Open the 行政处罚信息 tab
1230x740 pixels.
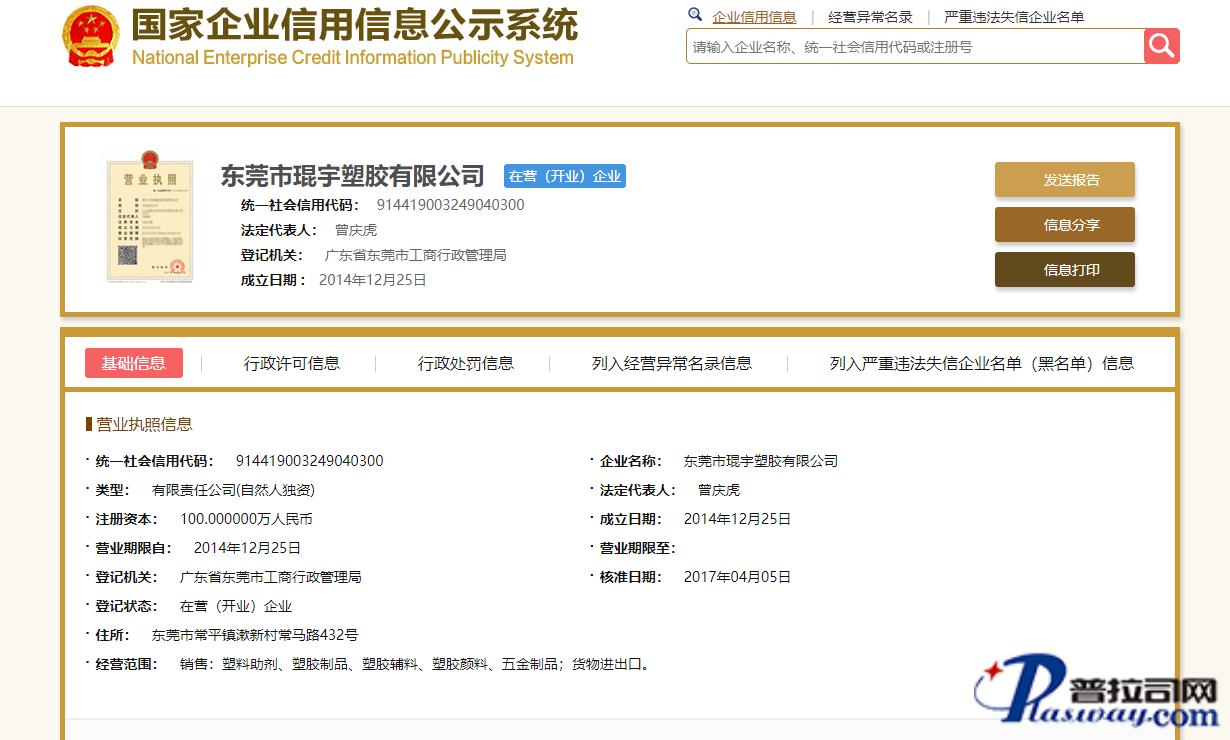point(465,363)
